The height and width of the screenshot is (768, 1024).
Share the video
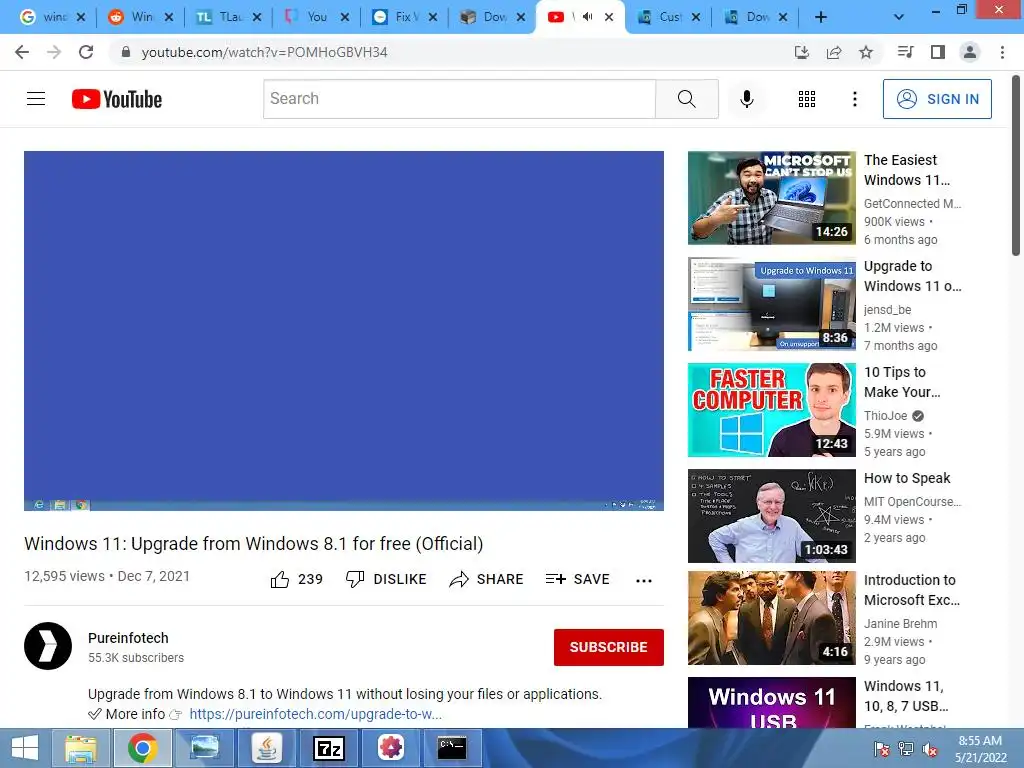coord(487,579)
